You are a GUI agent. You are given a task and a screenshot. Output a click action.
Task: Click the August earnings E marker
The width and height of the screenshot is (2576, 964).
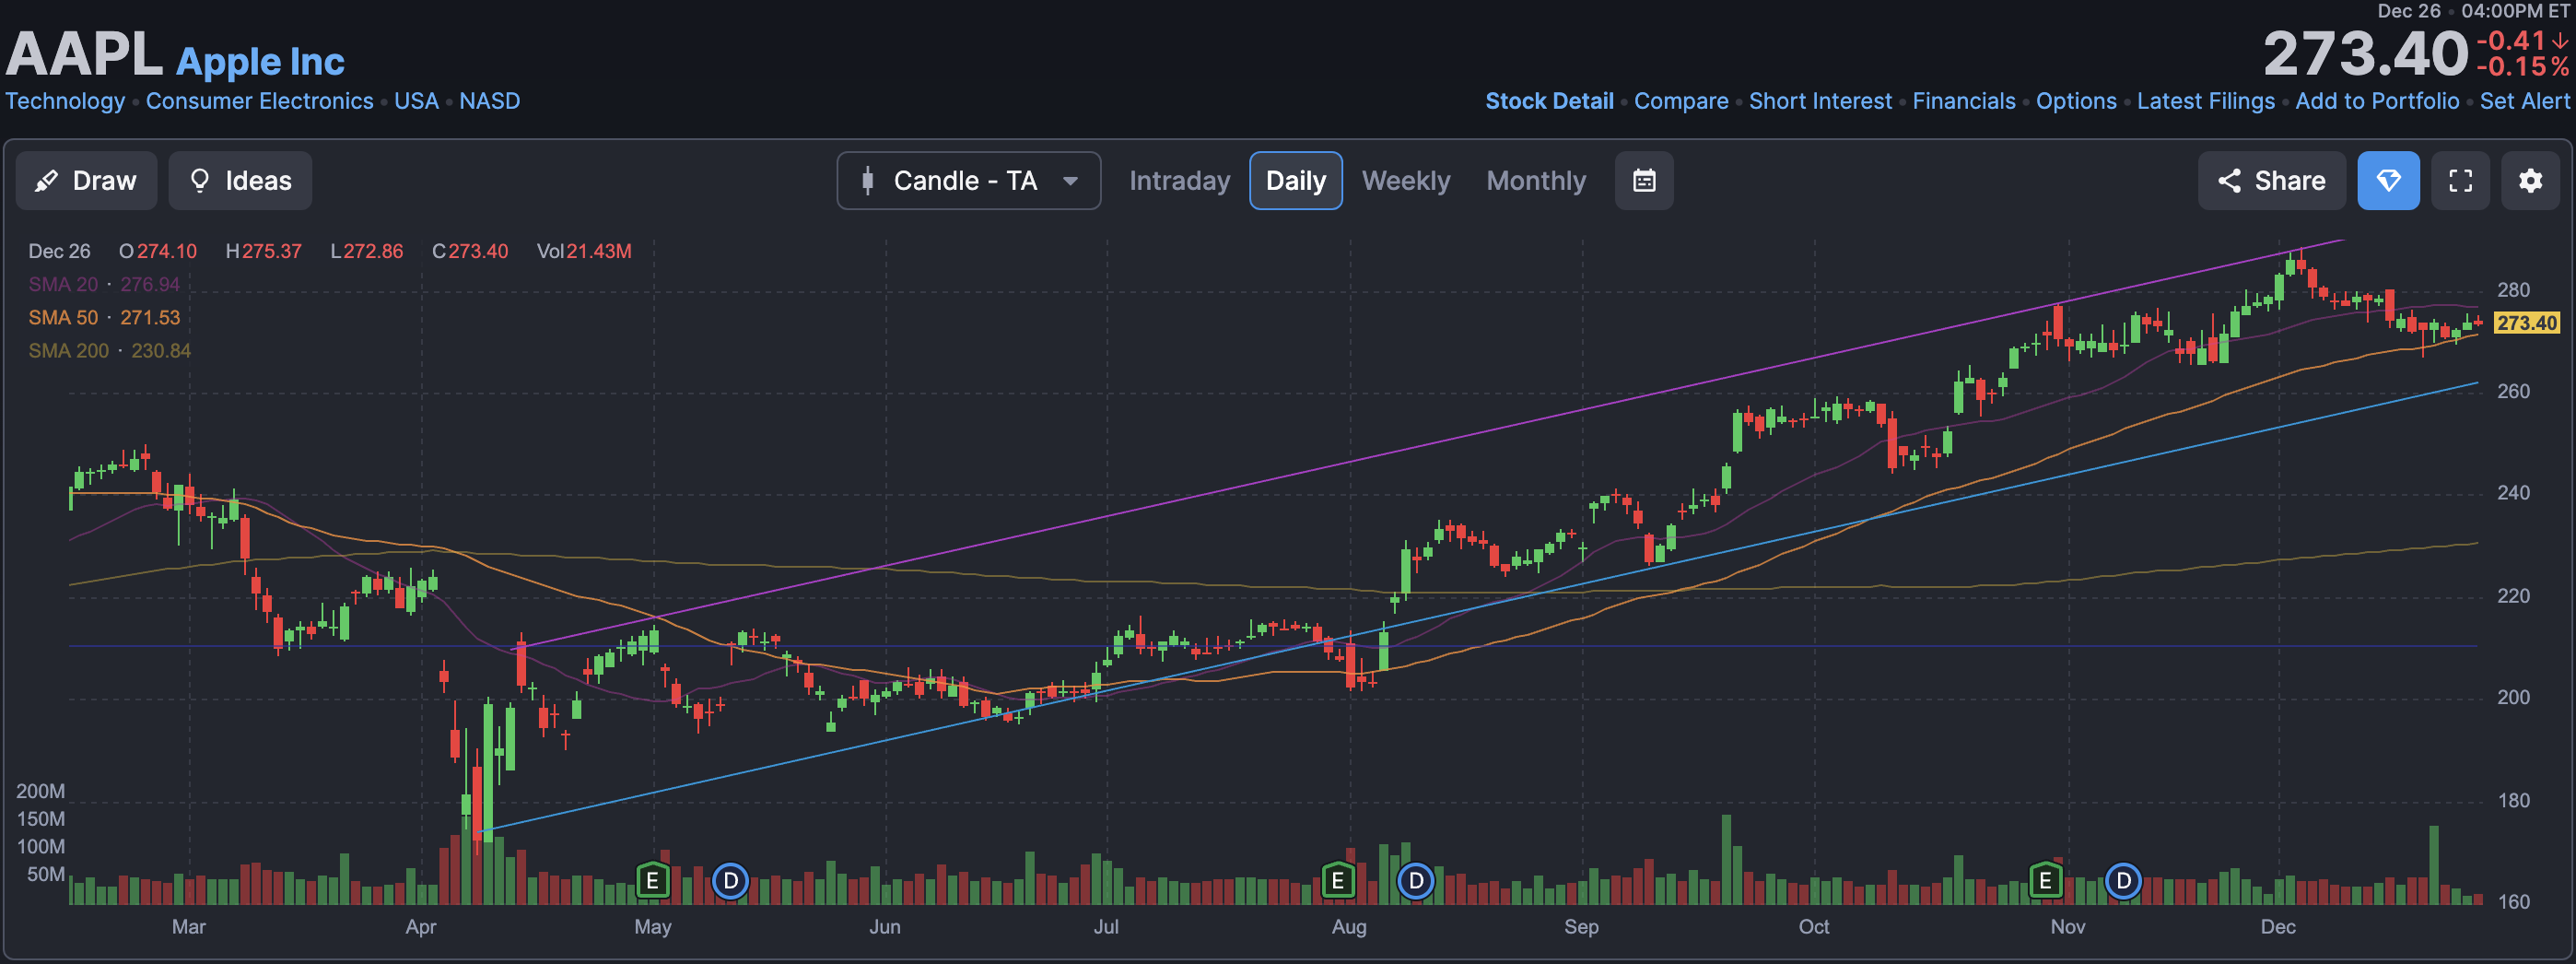click(1337, 881)
